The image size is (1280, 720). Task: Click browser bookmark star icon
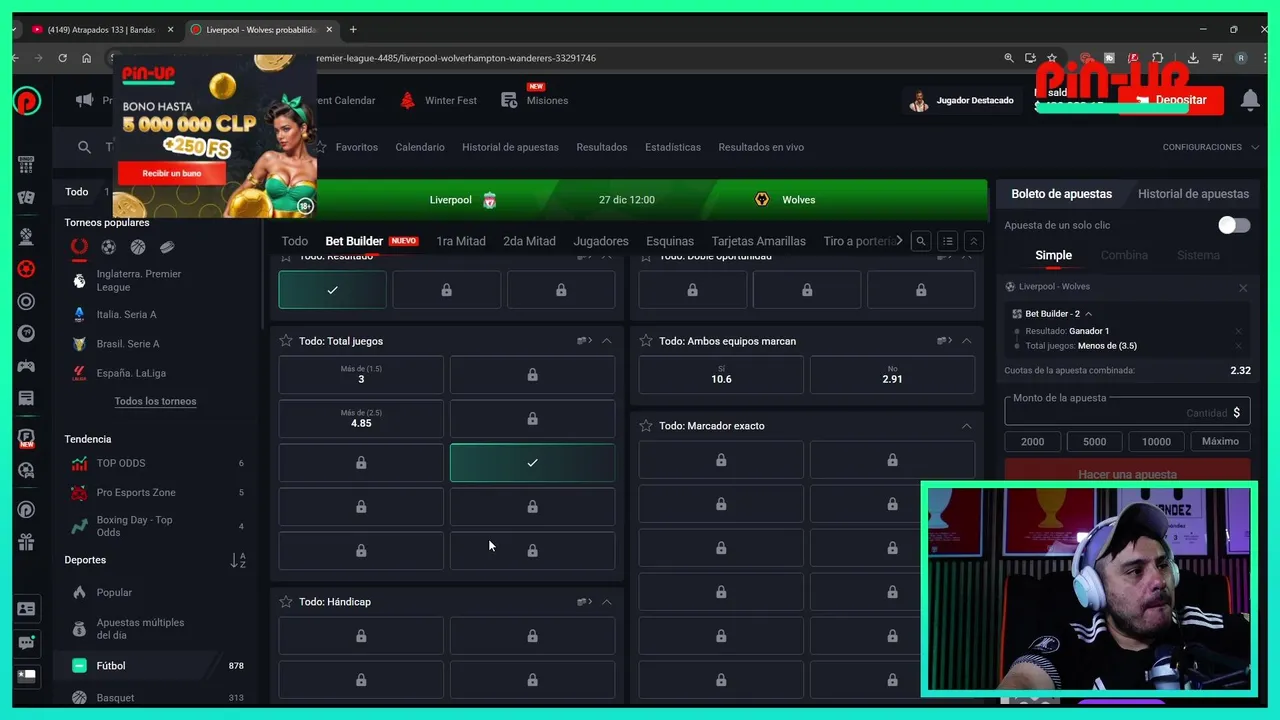tap(1052, 58)
